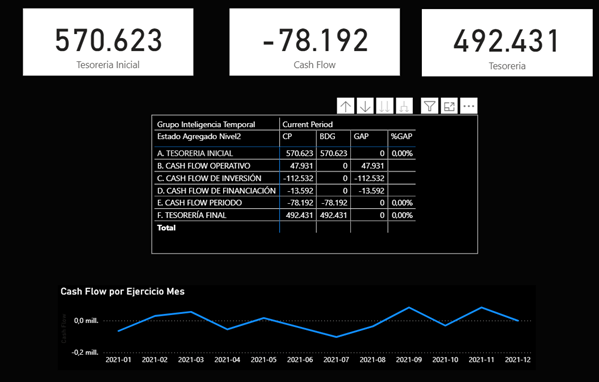Select row D. CASH FLOW DE FINANCIACIÓN
The width and height of the screenshot is (599, 382).
(x=285, y=191)
